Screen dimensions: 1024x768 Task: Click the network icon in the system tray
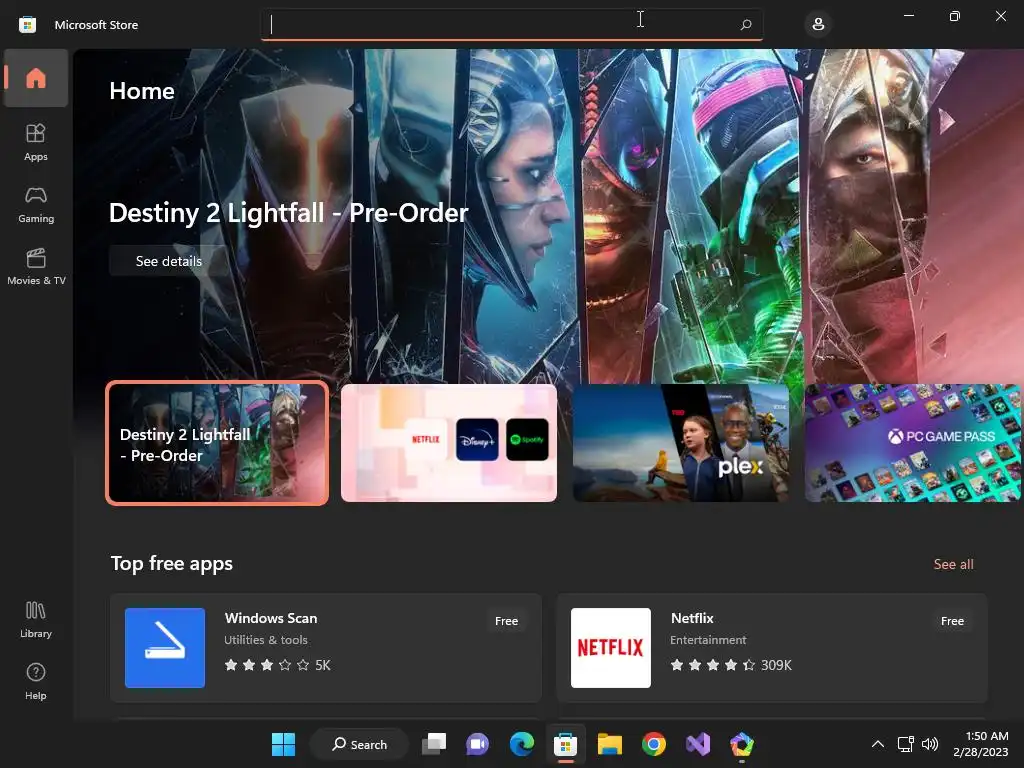905,744
